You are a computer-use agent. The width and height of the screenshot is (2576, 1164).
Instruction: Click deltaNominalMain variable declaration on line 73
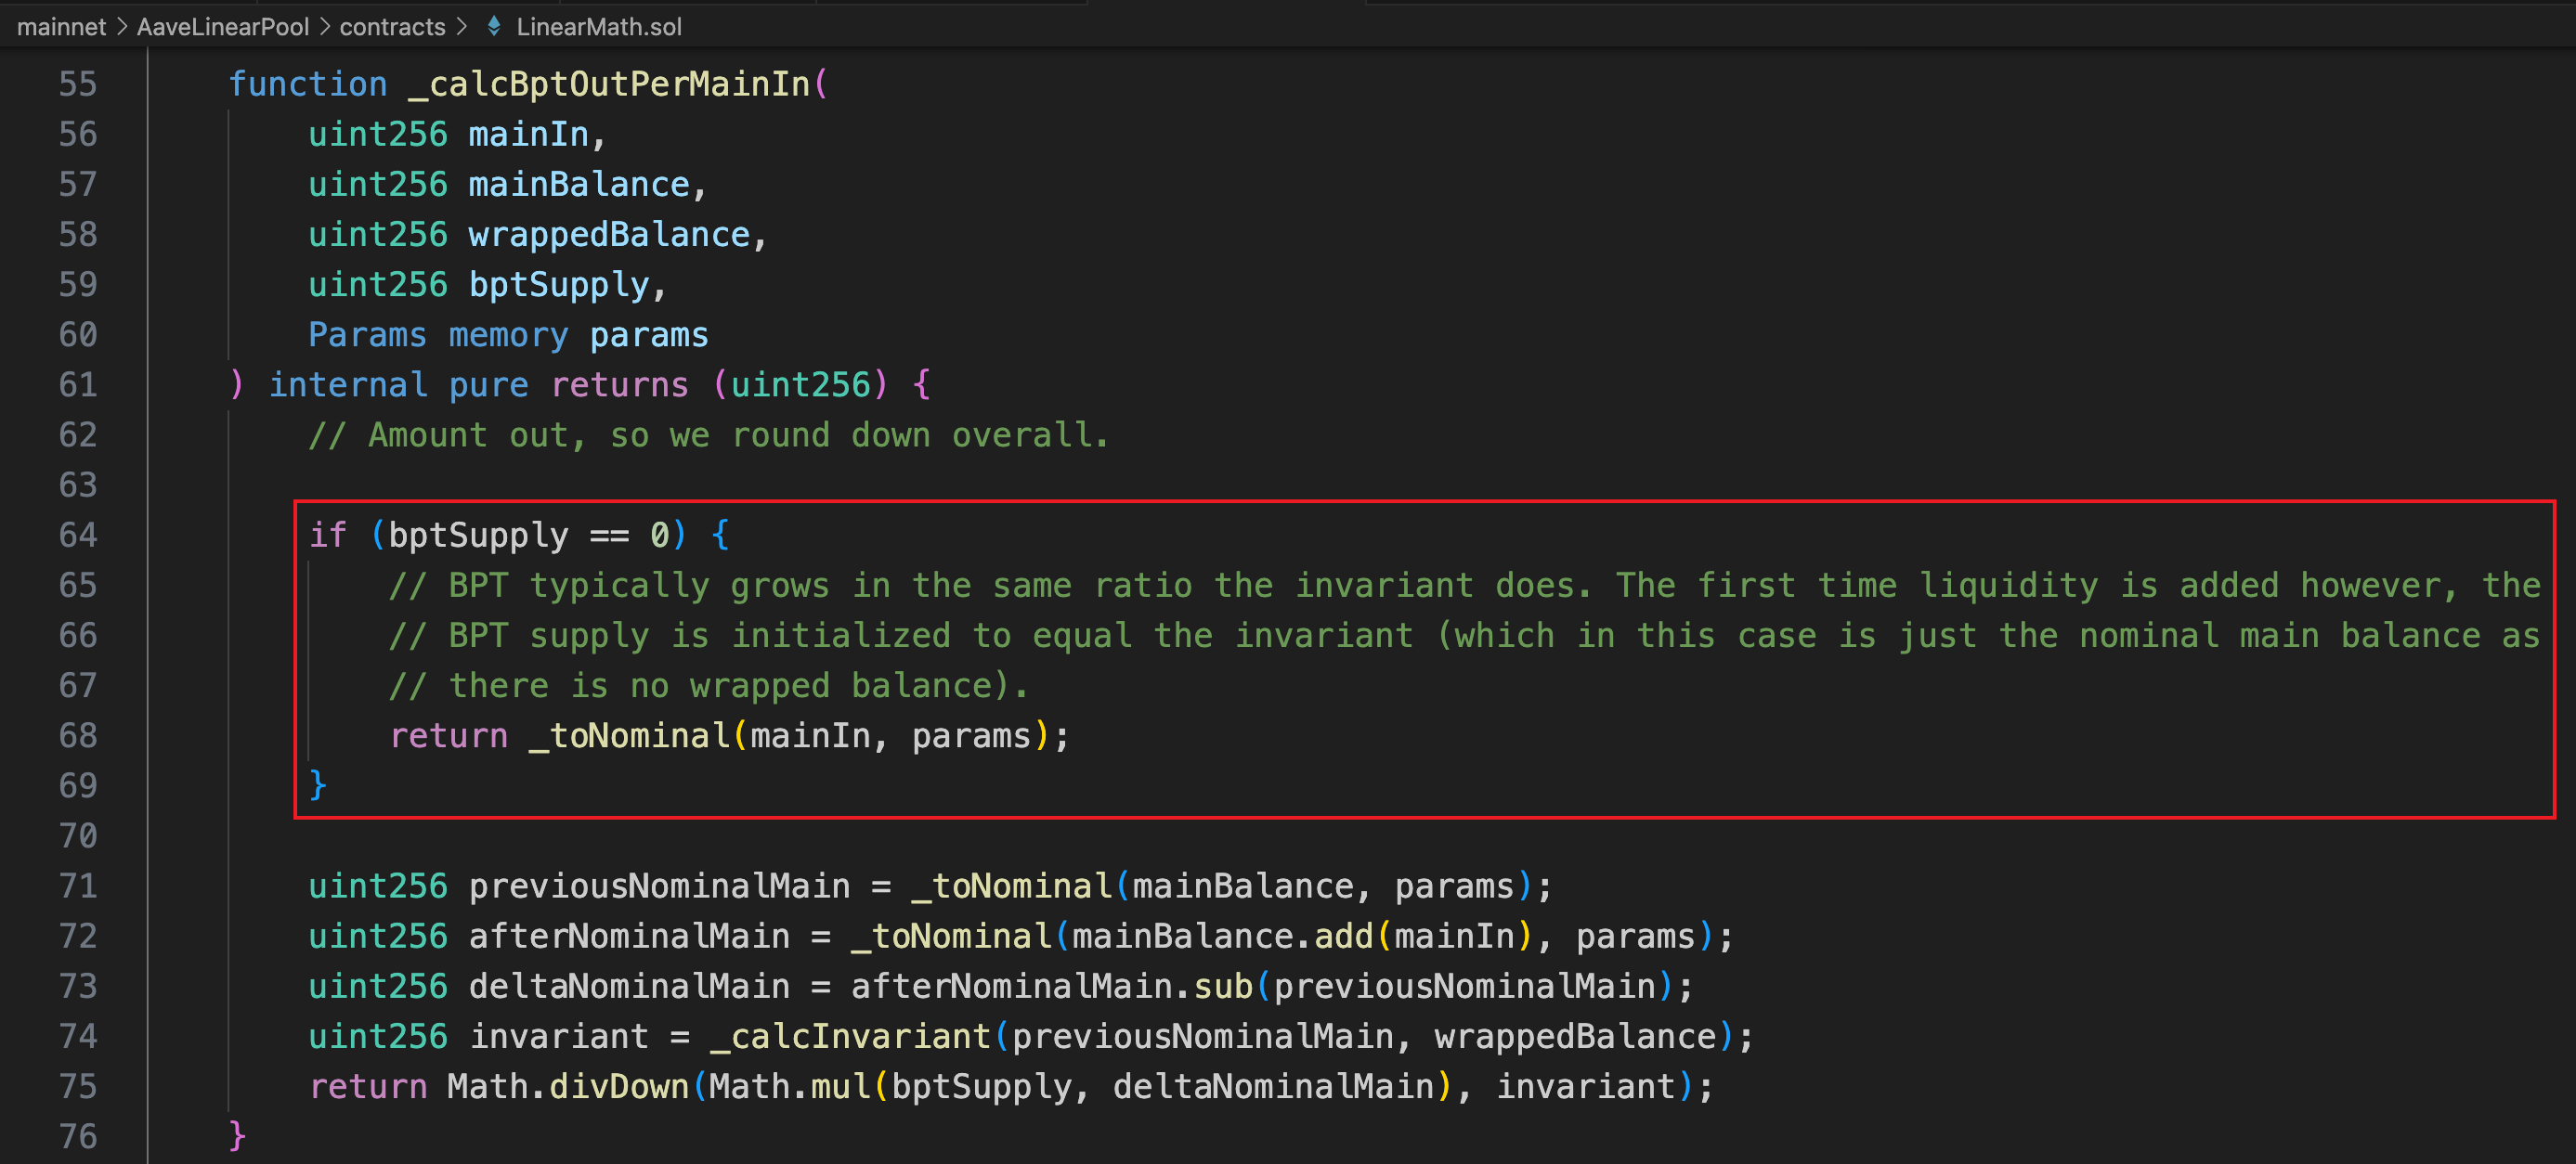[629, 986]
